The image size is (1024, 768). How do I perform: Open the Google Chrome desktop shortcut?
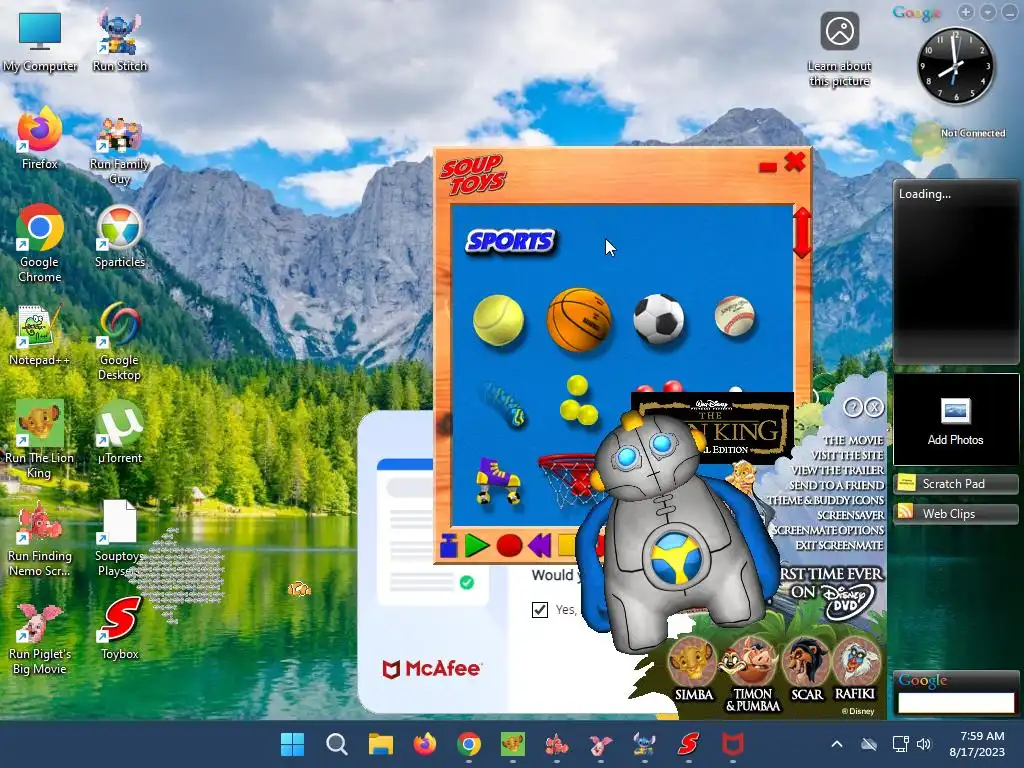40,244
